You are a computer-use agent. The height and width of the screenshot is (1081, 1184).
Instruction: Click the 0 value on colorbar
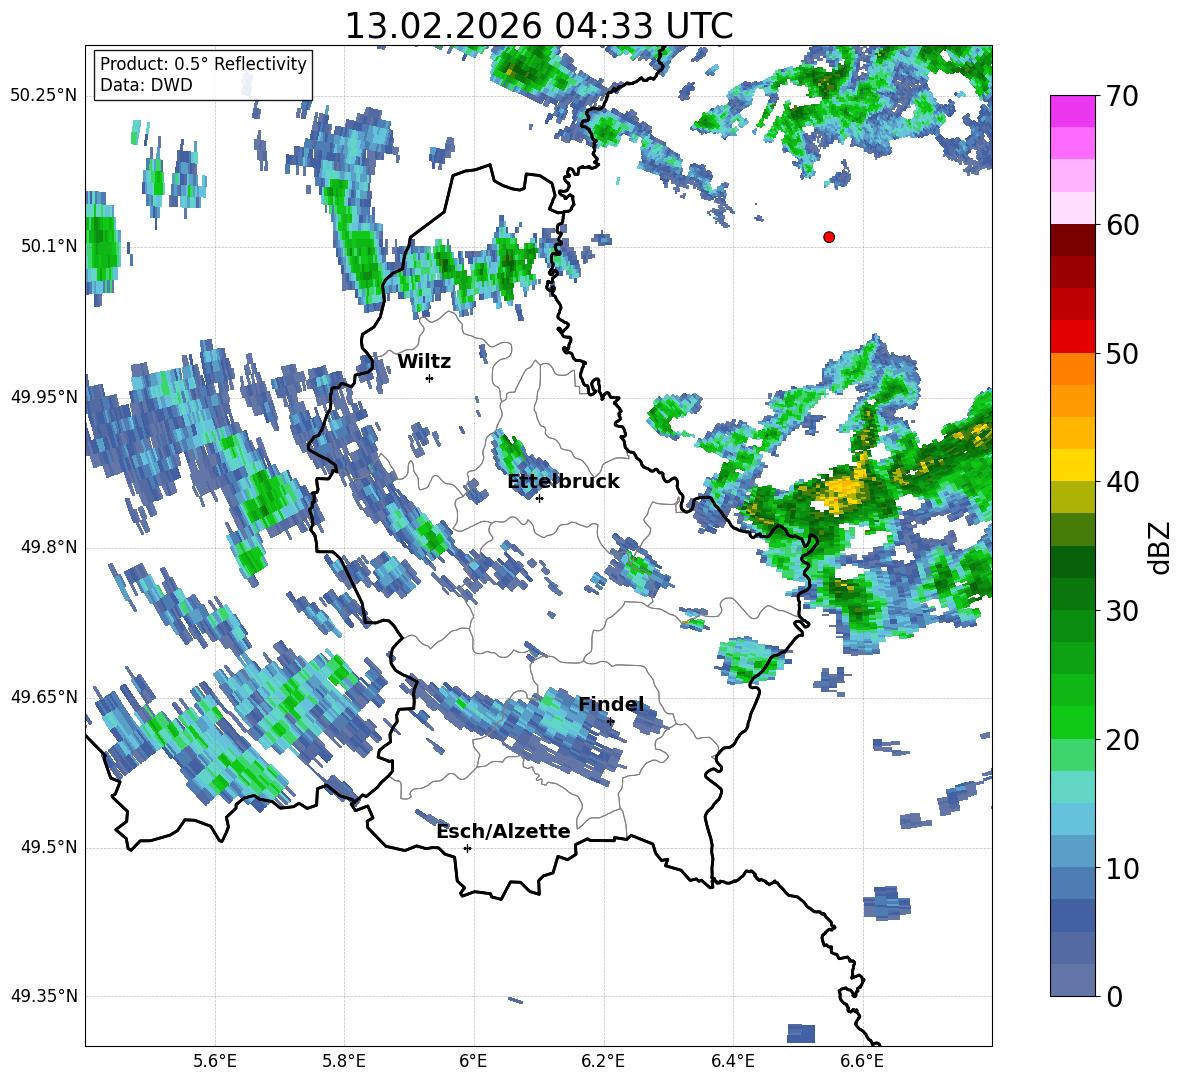[1114, 996]
